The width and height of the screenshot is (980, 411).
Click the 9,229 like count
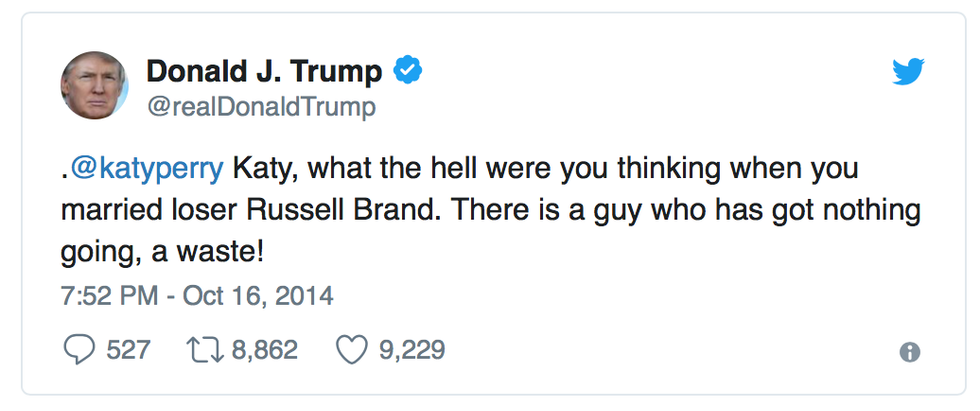pyautogui.click(x=411, y=350)
